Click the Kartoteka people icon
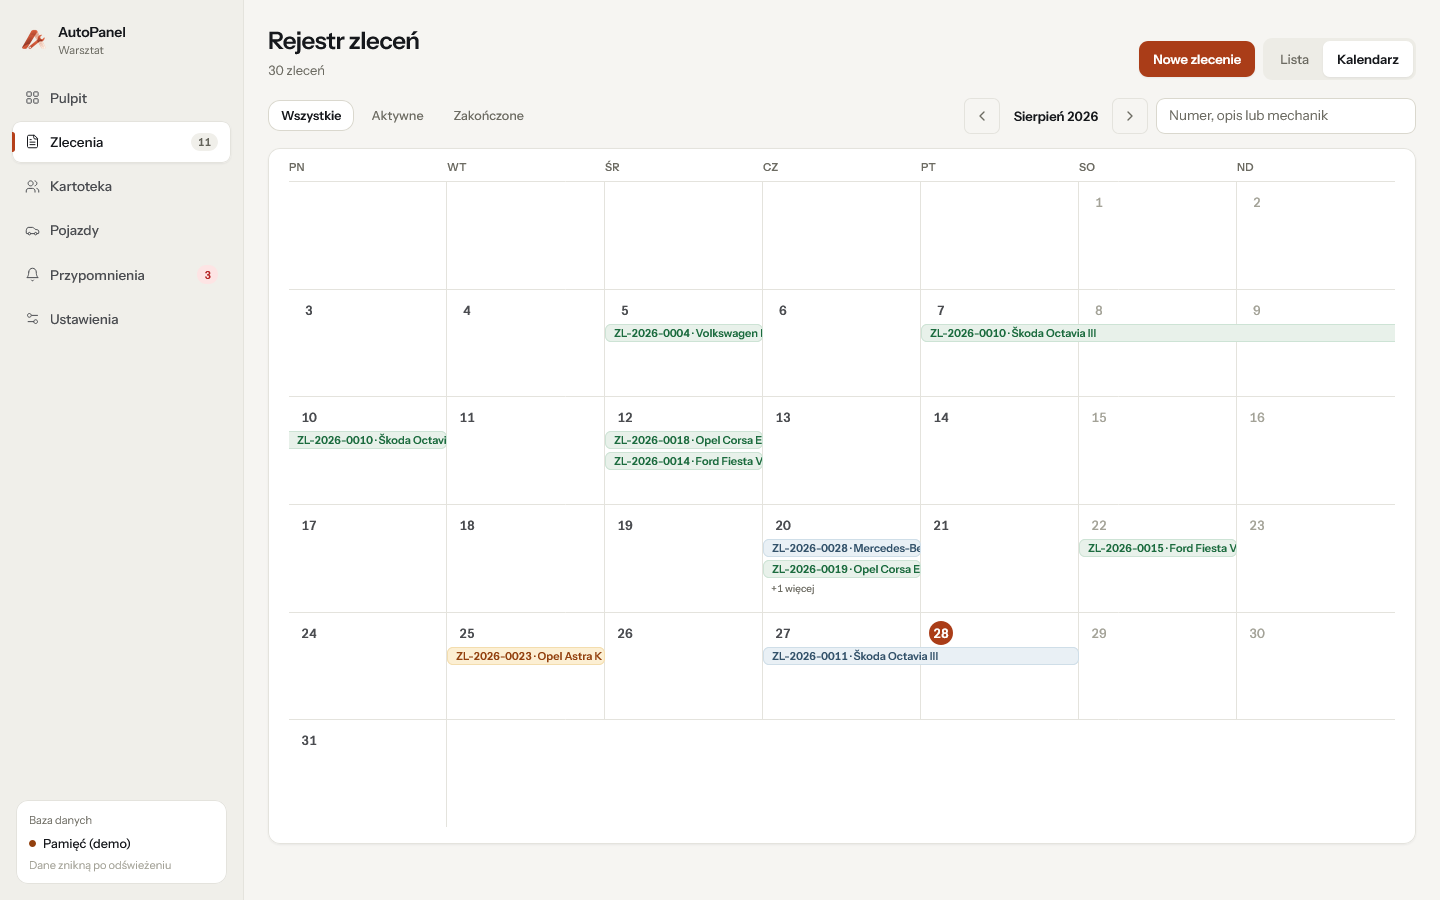Image resolution: width=1440 pixels, height=900 pixels. (32, 186)
